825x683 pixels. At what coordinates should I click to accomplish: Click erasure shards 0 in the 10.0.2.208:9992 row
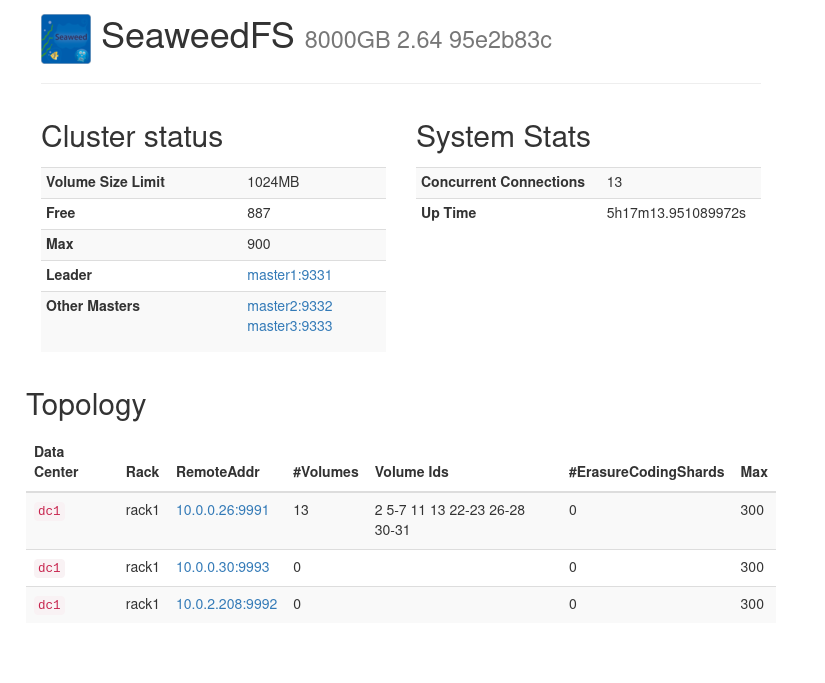[x=572, y=604]
